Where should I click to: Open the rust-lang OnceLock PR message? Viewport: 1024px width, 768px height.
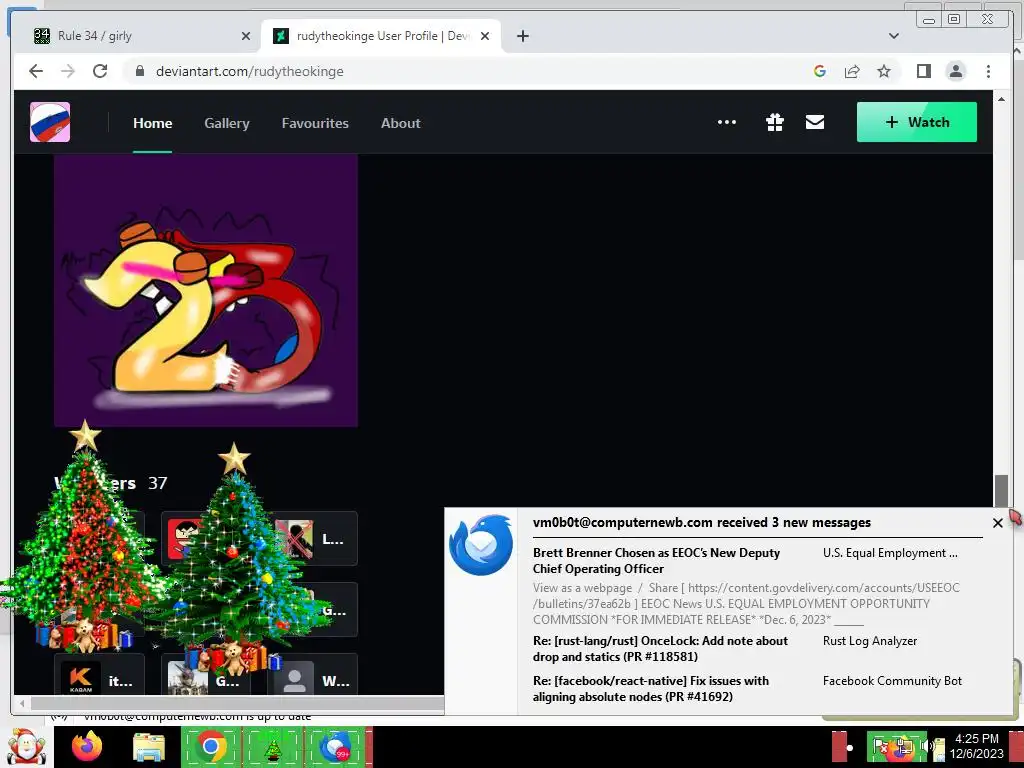(x=660, y=648)
